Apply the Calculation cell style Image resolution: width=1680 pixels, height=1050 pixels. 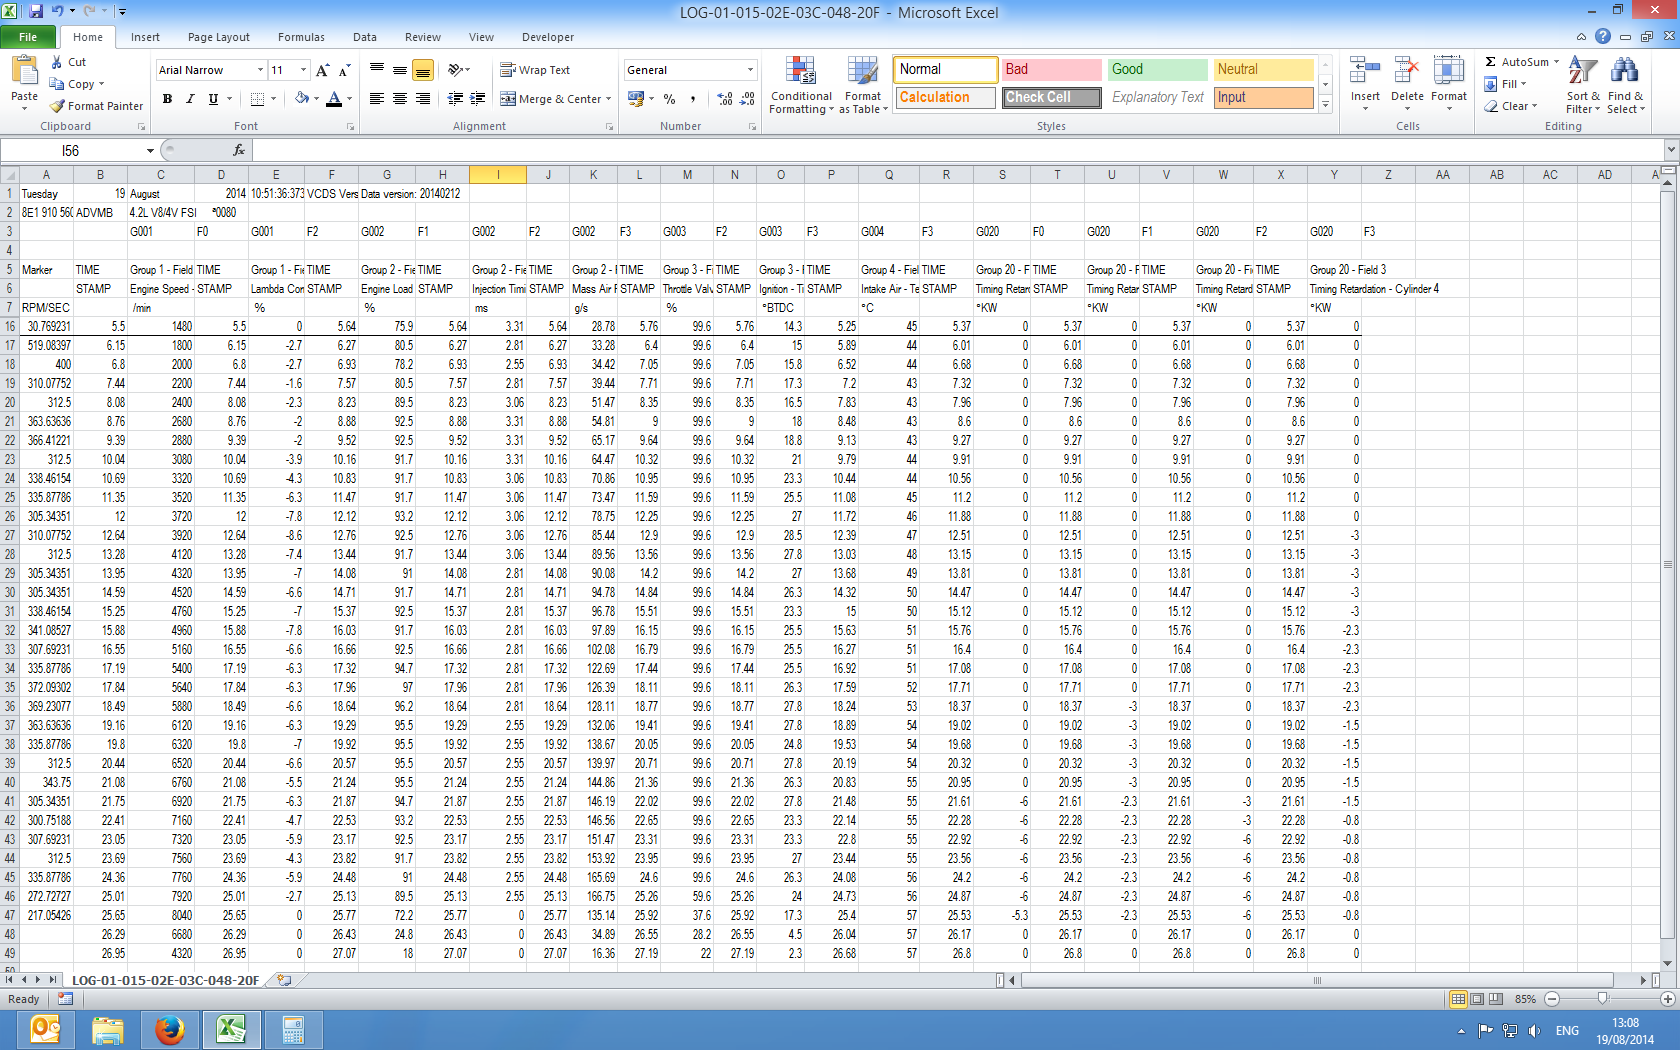pyautogui.click(x=944, y=97)
